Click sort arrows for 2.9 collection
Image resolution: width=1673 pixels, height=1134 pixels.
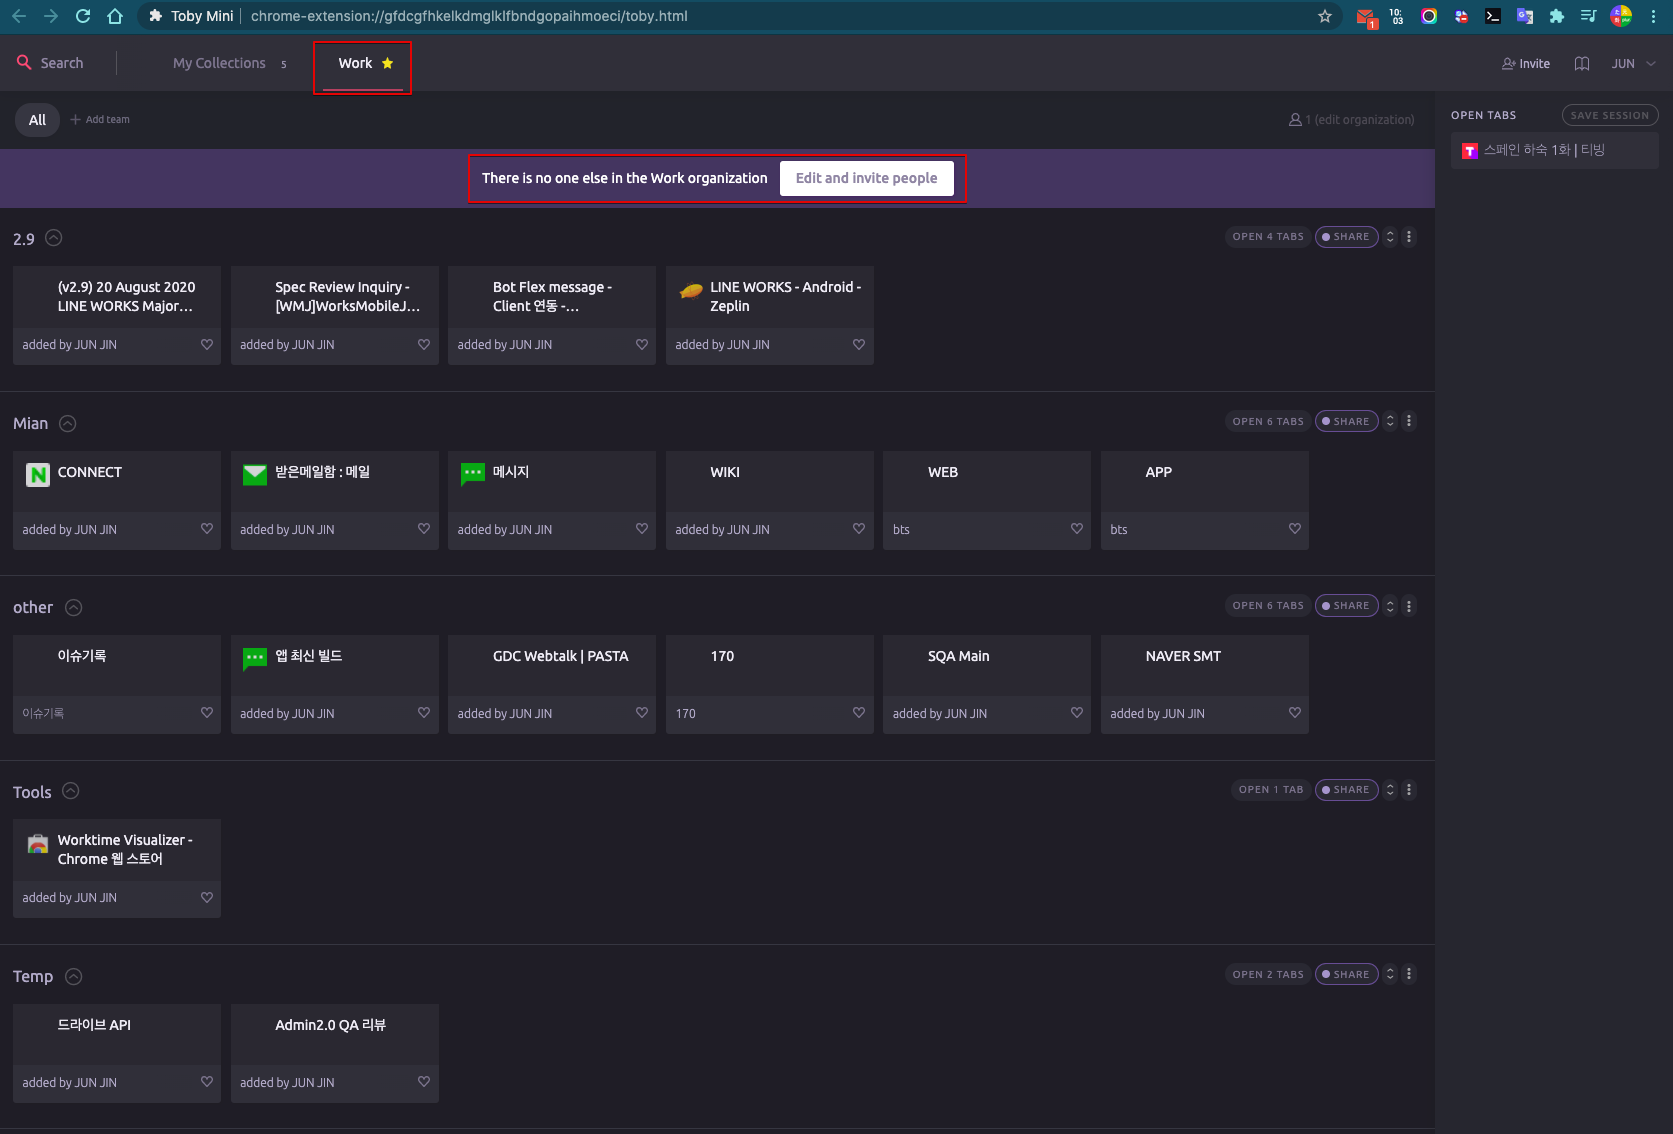[1390, 237]
